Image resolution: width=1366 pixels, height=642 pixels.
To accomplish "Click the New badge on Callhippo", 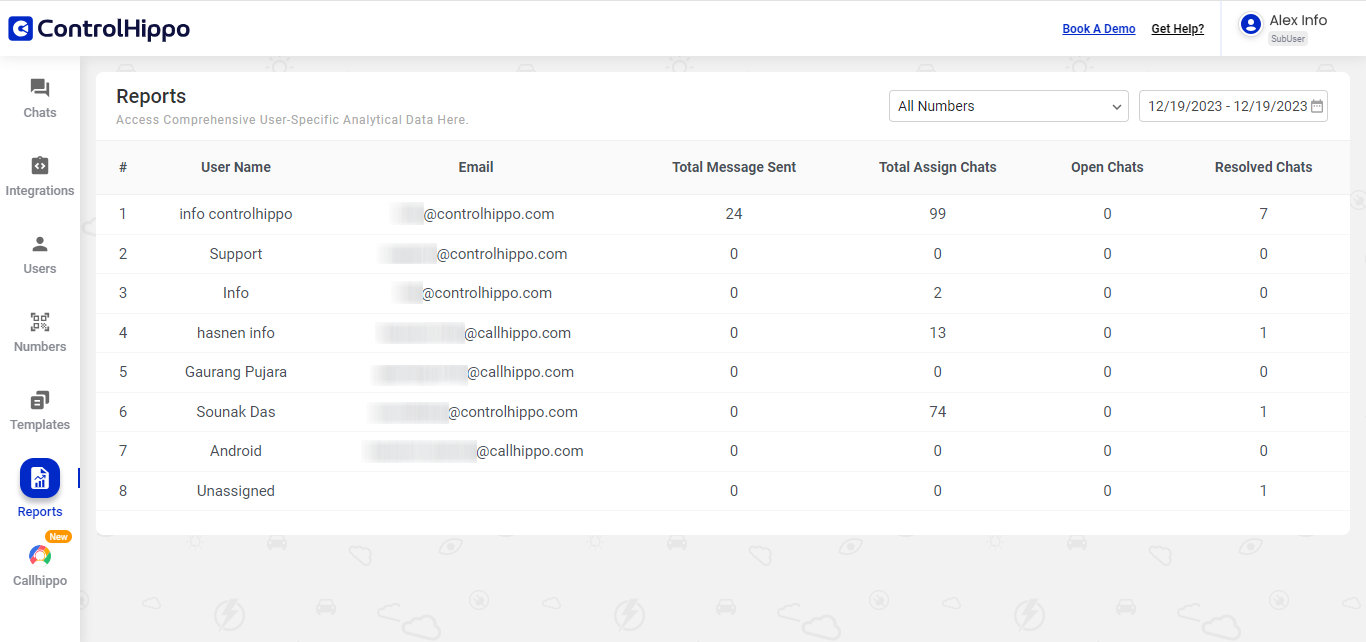I will pos(57,536).
